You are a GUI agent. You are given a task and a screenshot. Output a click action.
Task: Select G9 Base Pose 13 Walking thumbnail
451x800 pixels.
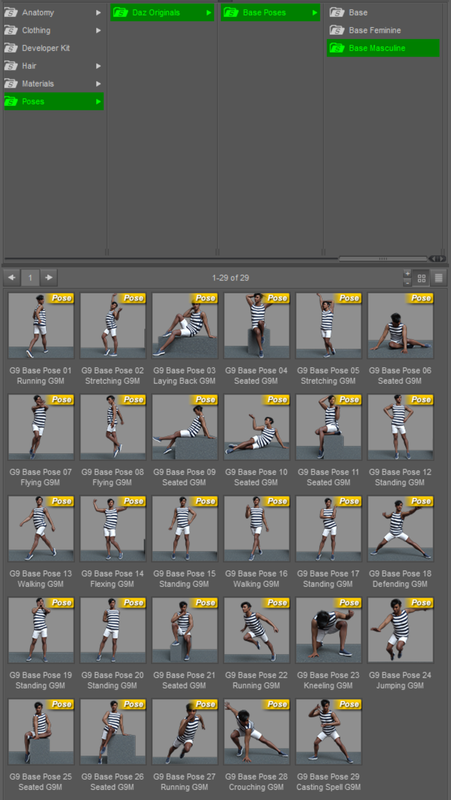click(41, 529)
